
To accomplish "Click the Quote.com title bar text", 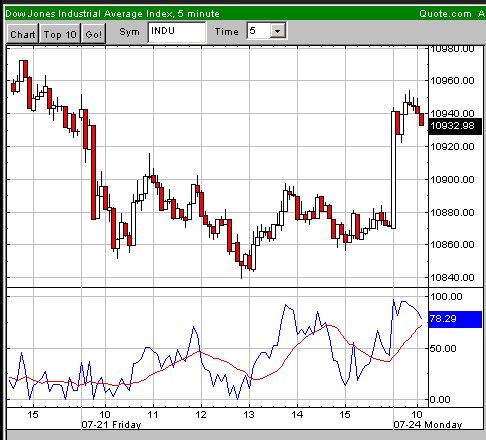I will (445, 14).
